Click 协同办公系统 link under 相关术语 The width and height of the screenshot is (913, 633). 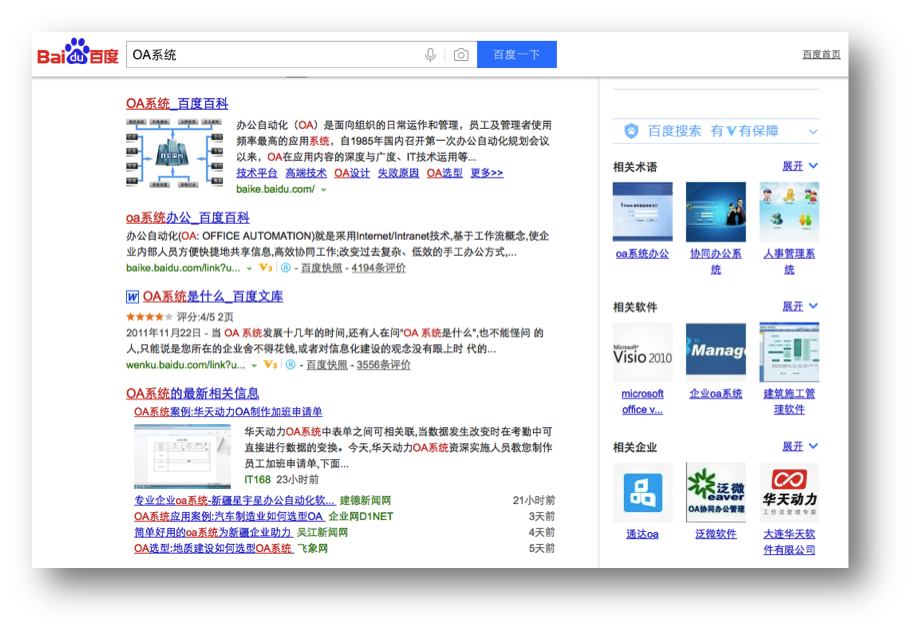point(716,261)
